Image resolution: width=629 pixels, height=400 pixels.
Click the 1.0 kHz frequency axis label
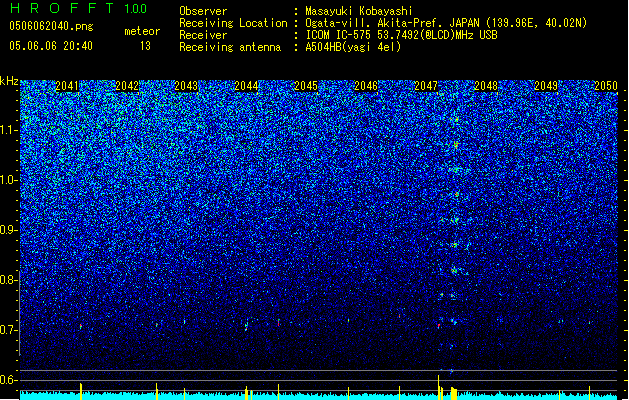pos(9,180)
